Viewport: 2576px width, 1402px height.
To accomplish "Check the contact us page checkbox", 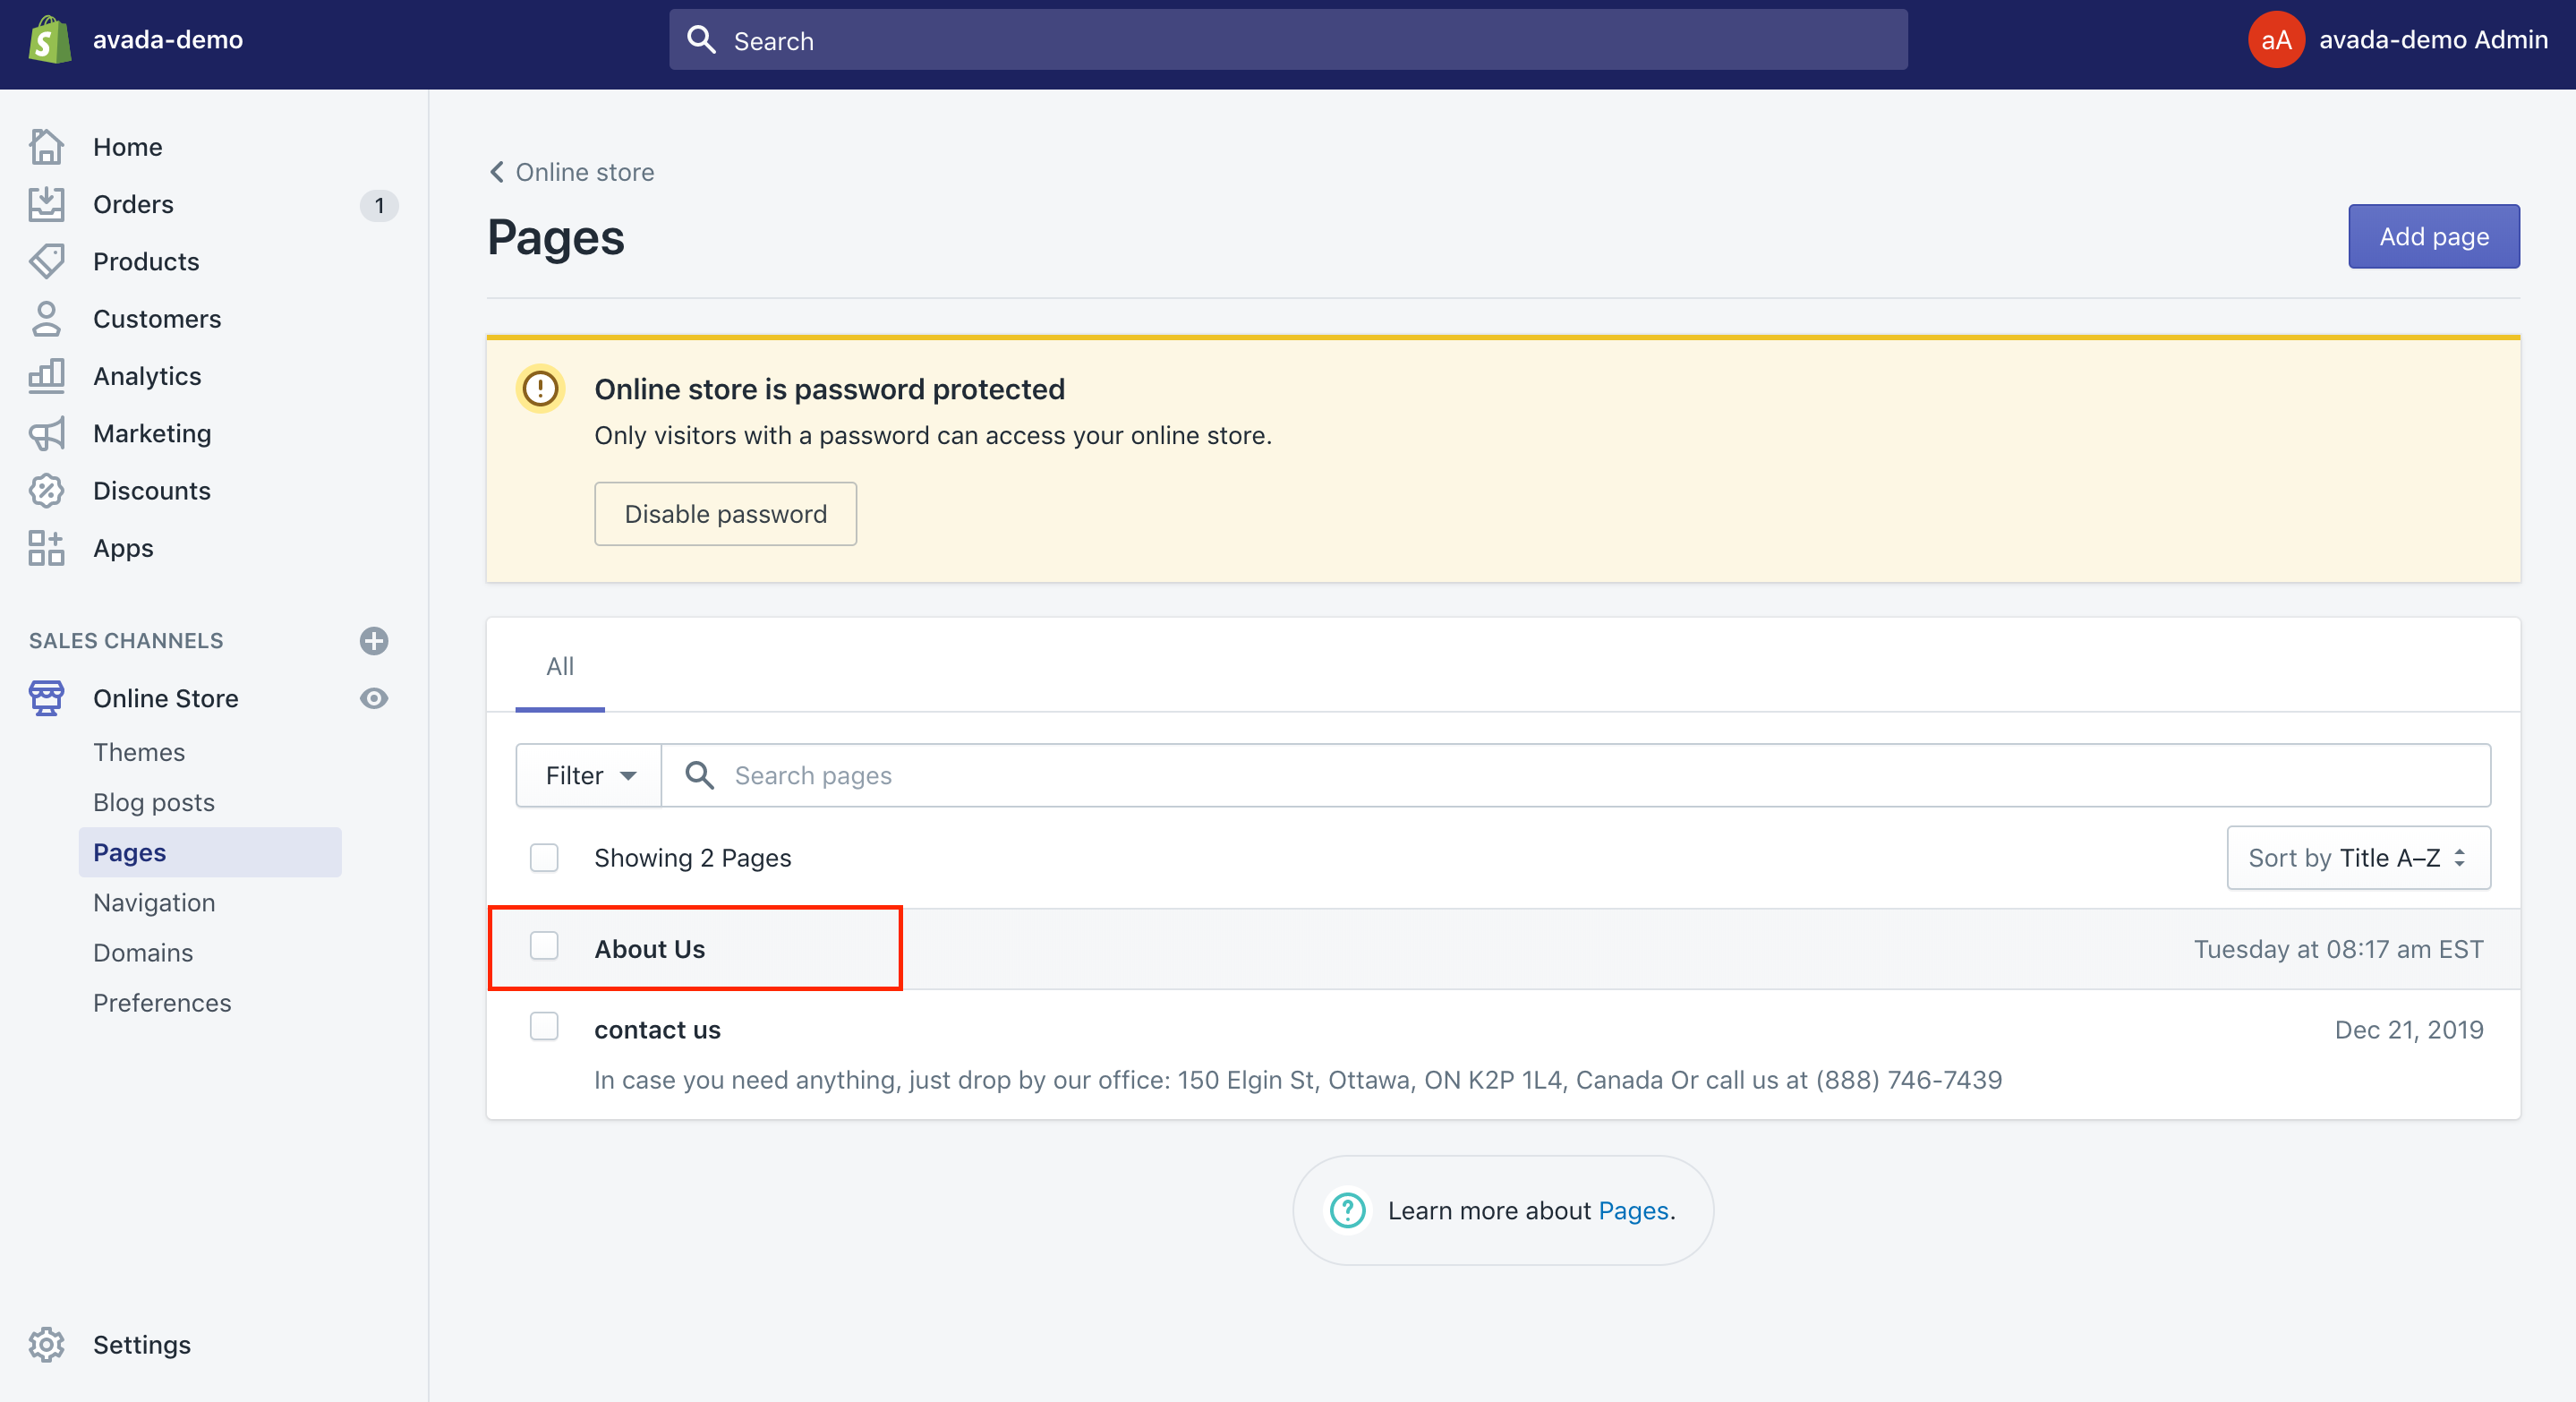I will [545, 1029].
